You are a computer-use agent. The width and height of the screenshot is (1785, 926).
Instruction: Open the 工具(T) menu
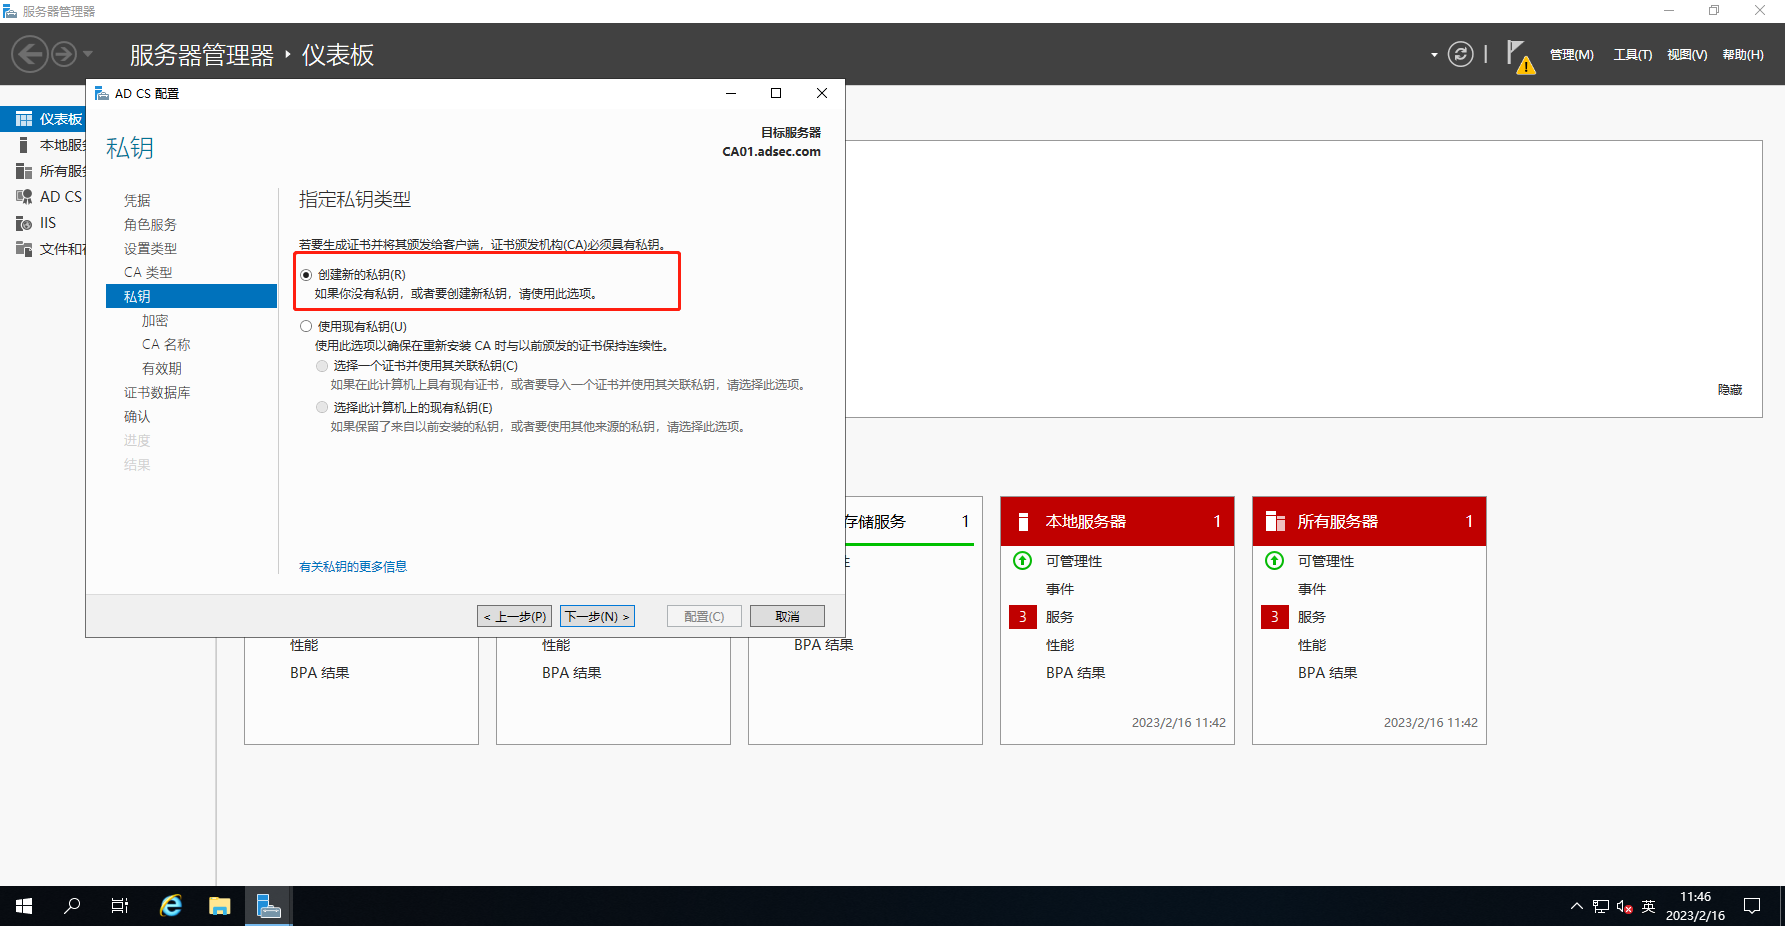click(1632, 55)
